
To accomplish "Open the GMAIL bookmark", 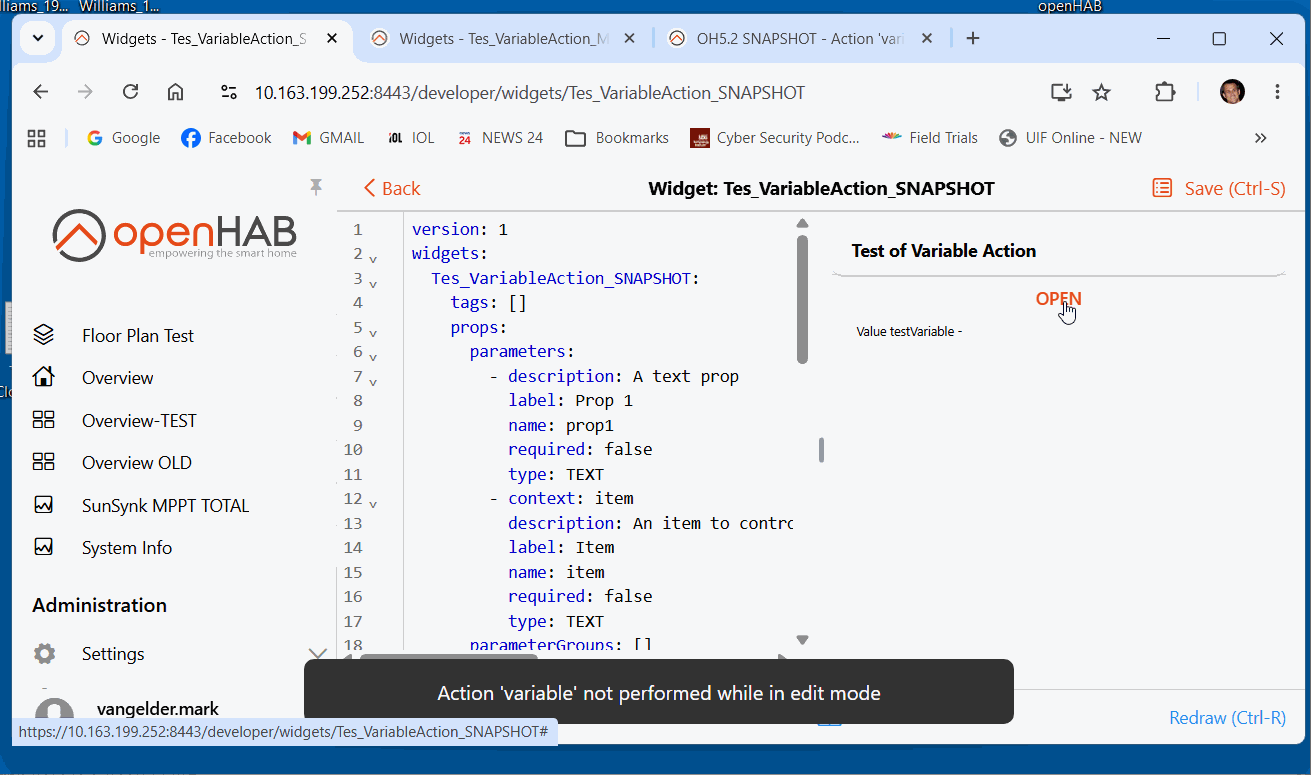I will [328, 138].
